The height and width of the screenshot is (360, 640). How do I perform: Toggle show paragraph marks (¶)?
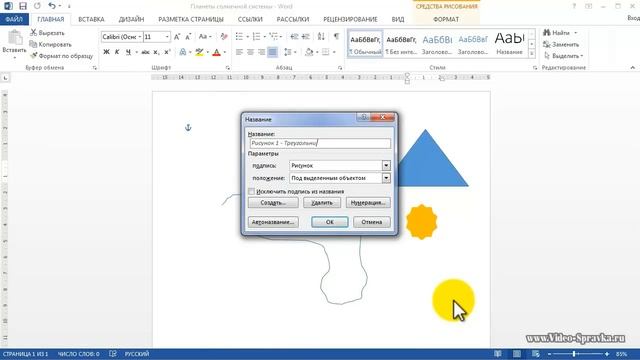(336, 37)
